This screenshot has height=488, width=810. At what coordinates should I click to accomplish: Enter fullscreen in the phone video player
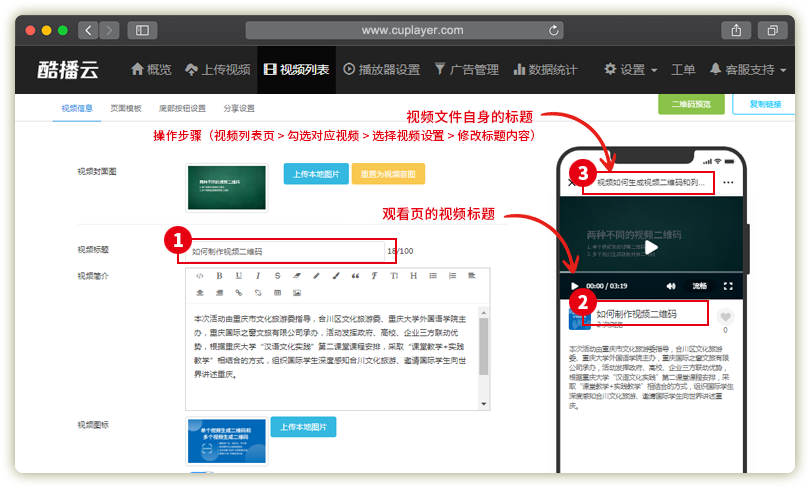click(x=728, y=286)
